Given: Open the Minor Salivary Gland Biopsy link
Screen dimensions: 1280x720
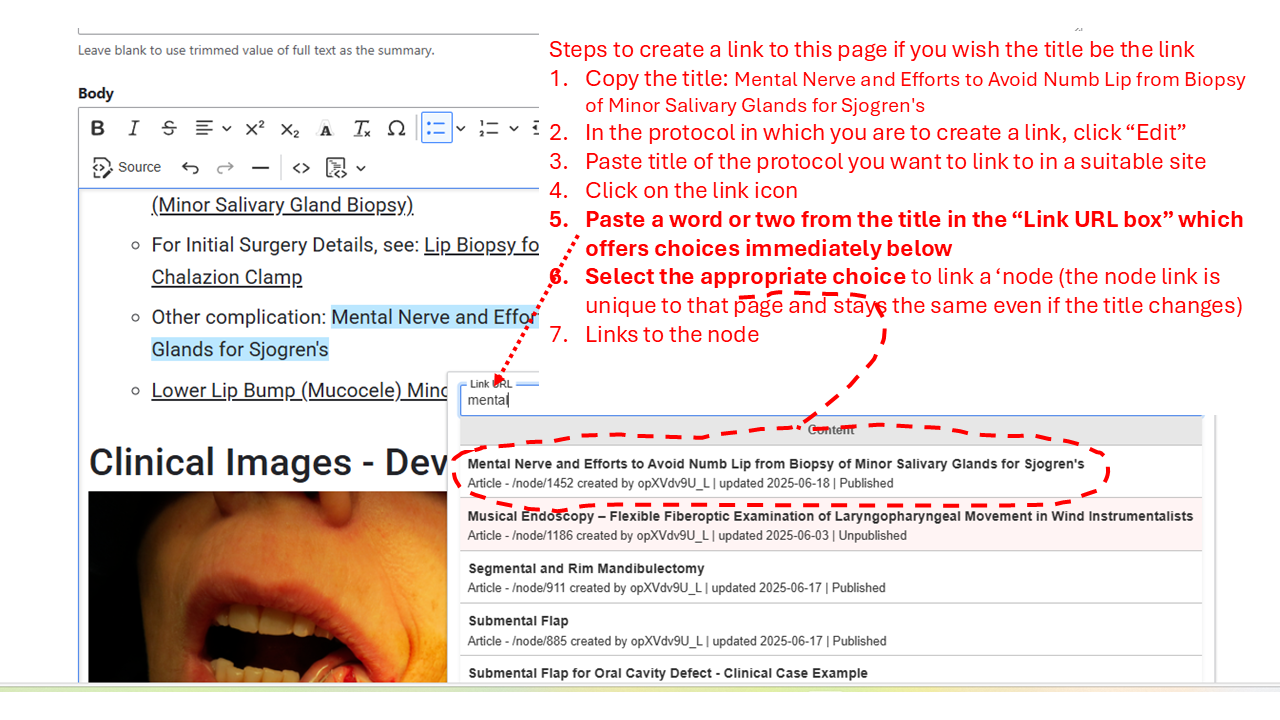Looking at the screenshot, I should point(282,204).
